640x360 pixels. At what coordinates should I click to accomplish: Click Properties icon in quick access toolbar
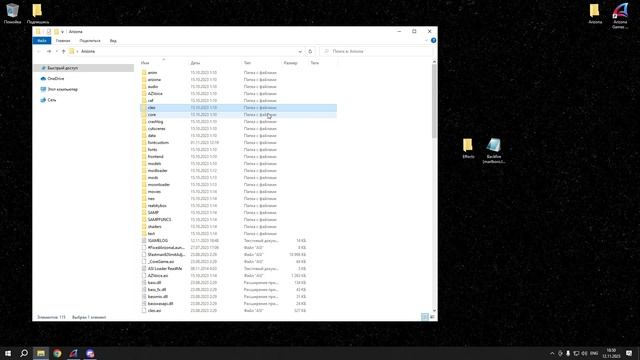tap(49, 31)
